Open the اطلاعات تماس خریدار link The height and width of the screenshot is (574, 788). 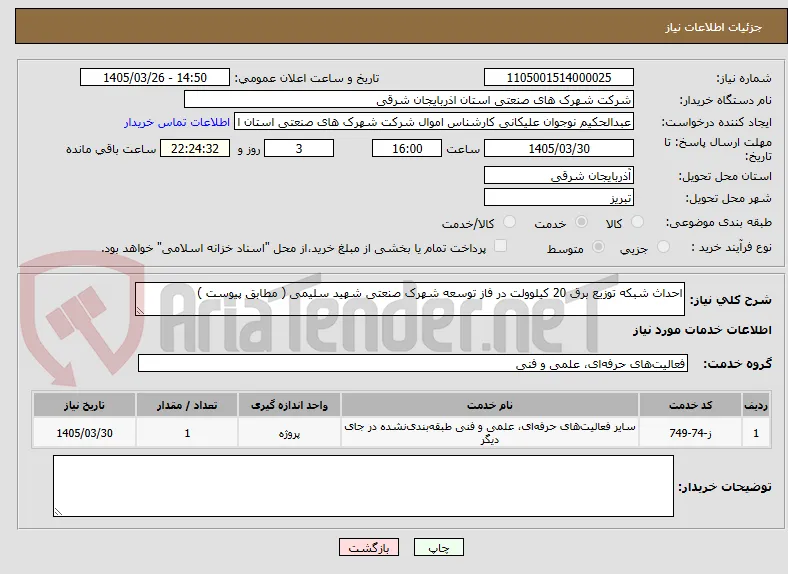click(177, 122)
